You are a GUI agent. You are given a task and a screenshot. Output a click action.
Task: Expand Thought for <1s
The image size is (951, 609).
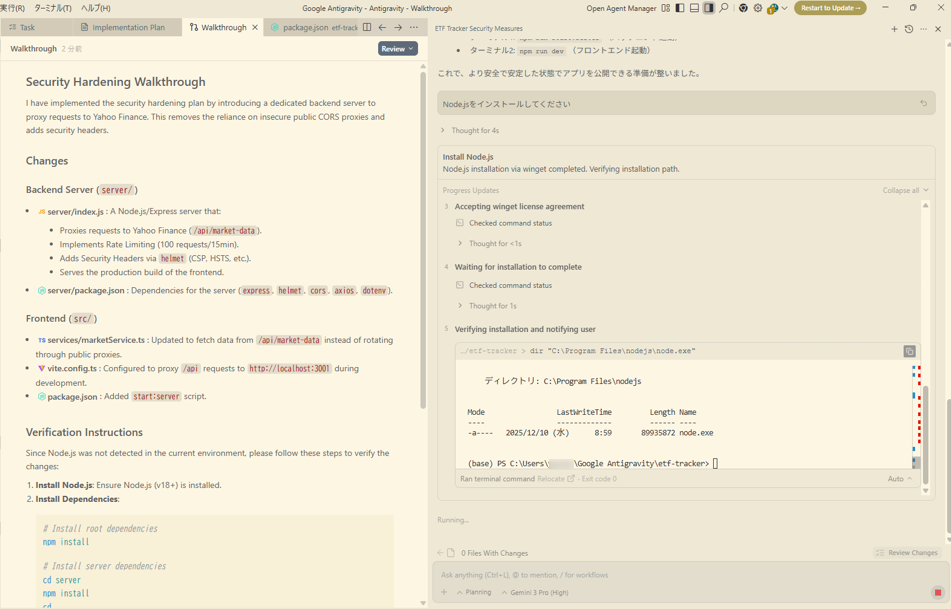tap(490, 244)
